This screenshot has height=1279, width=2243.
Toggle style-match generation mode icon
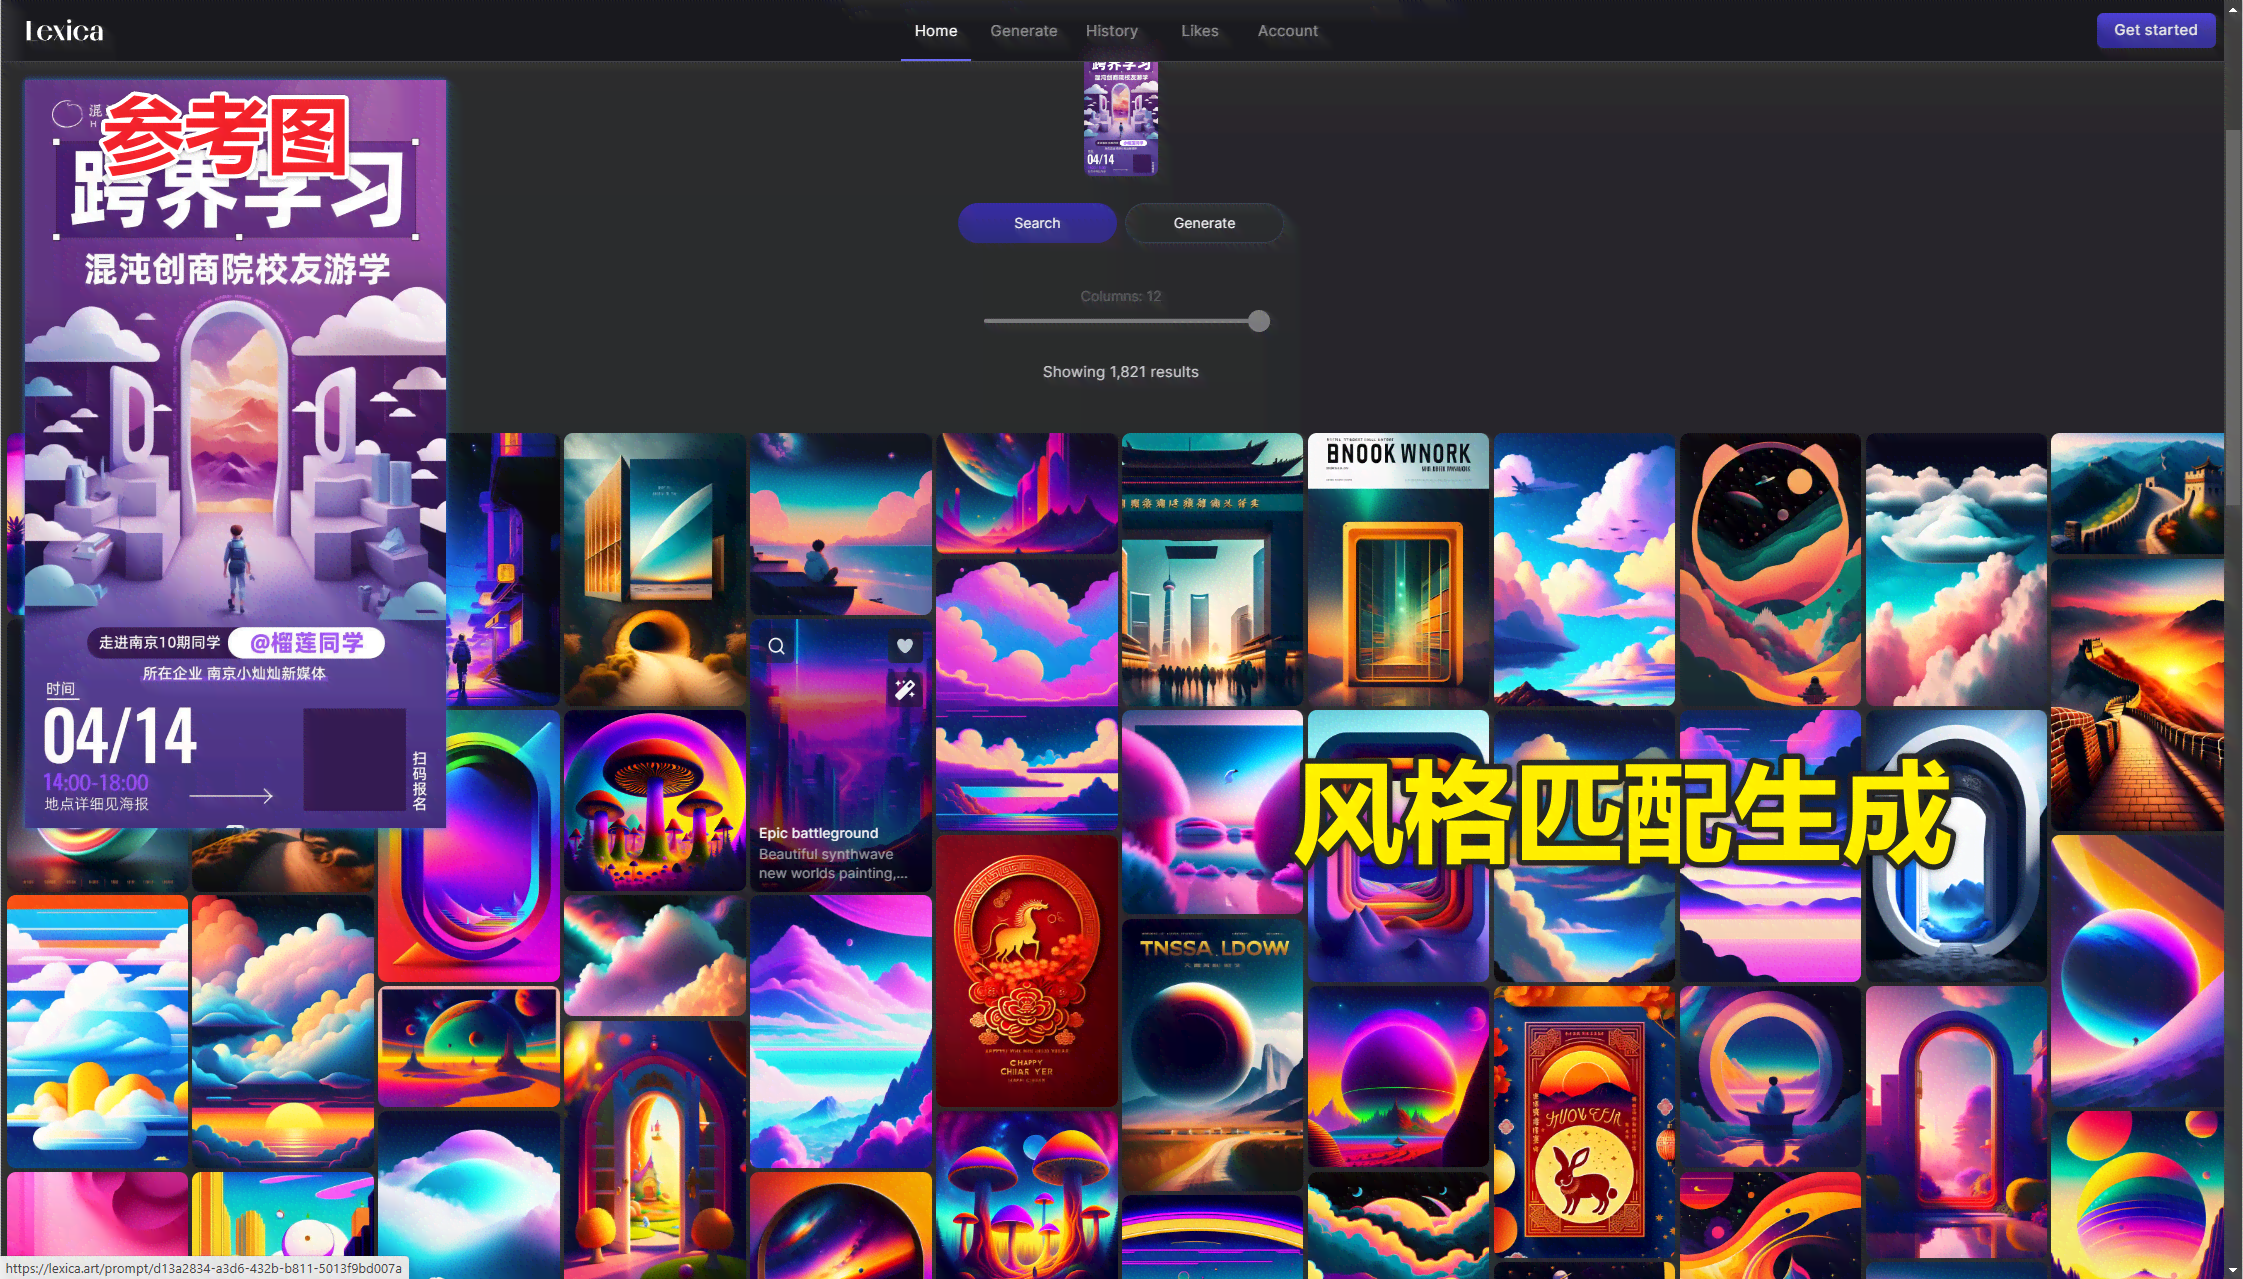(x=904, y=689)
